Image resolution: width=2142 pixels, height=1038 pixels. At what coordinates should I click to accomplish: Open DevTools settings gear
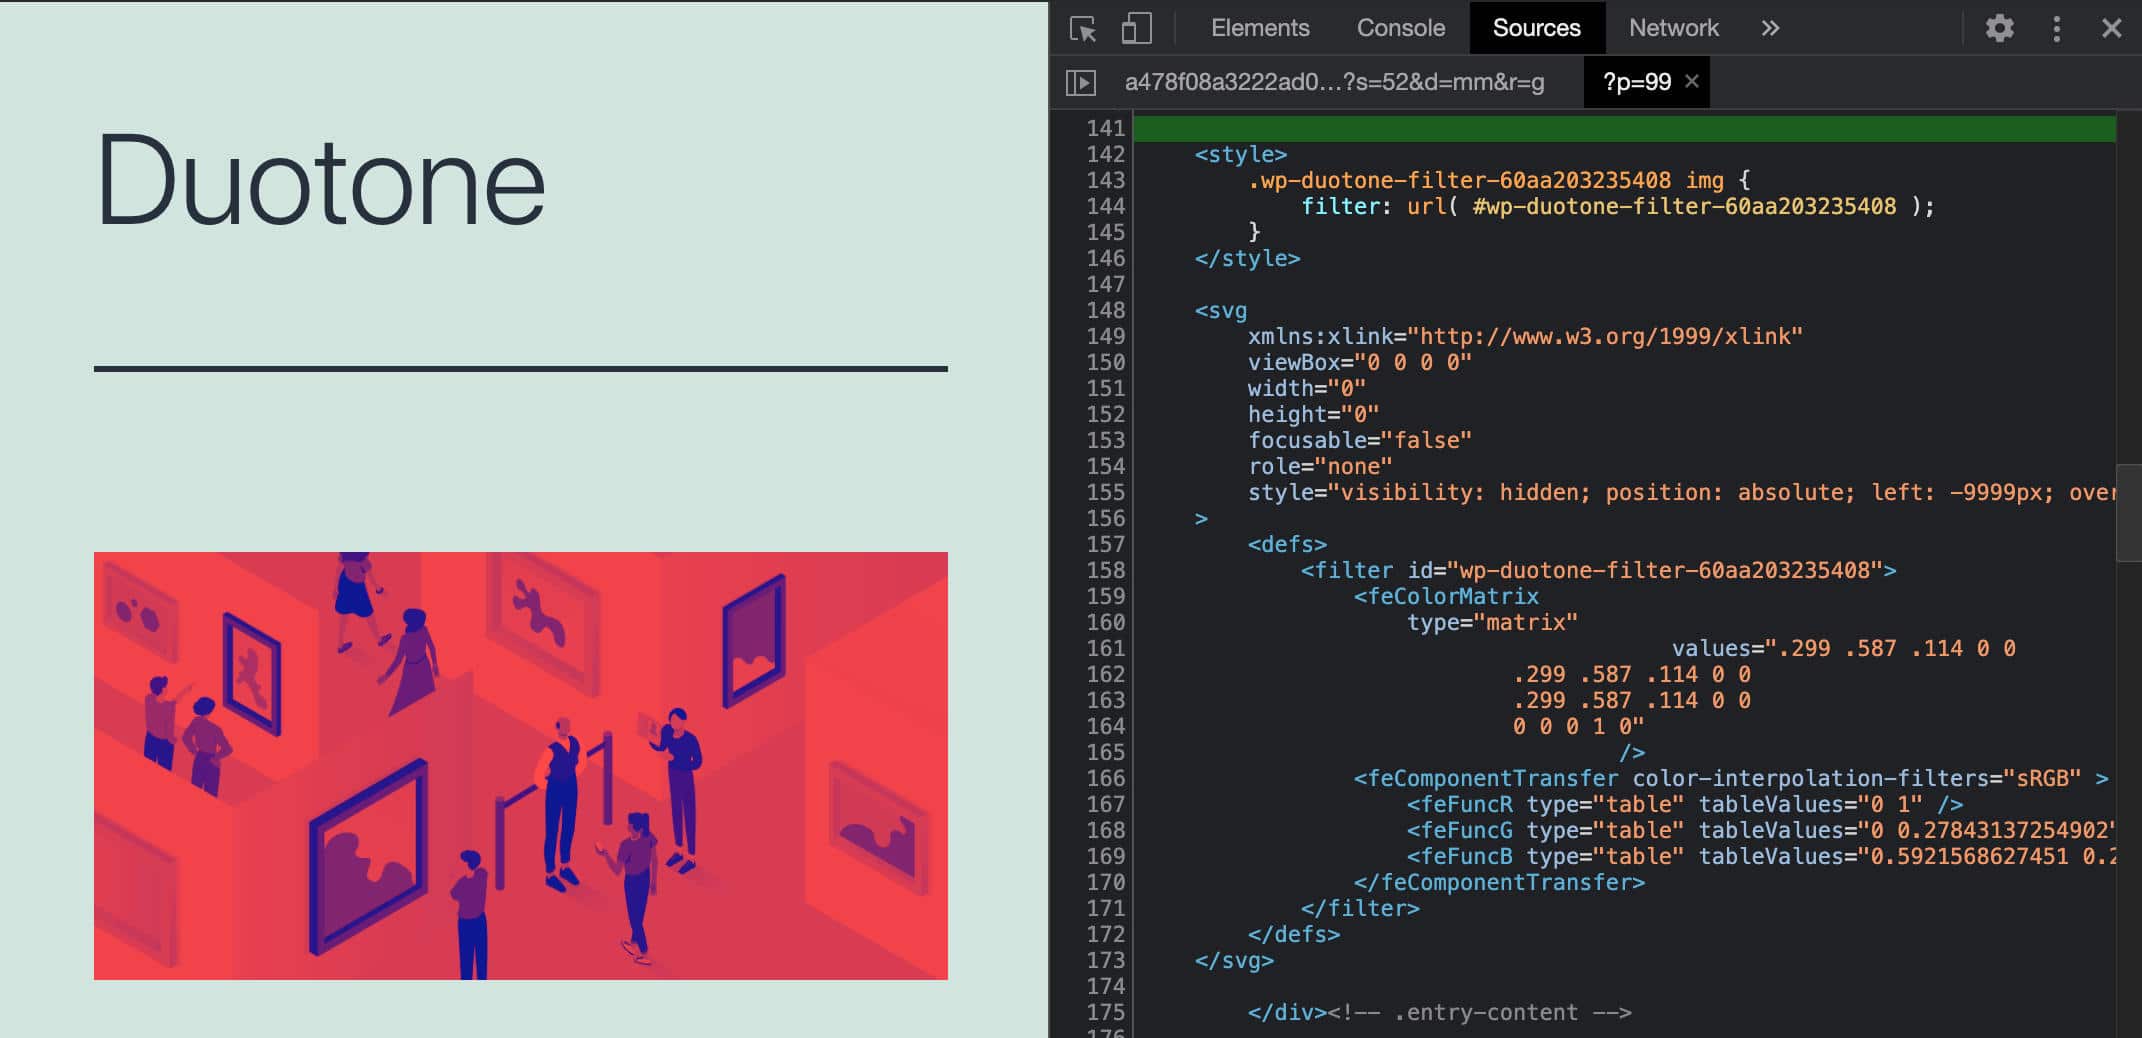coord(1999,28)
